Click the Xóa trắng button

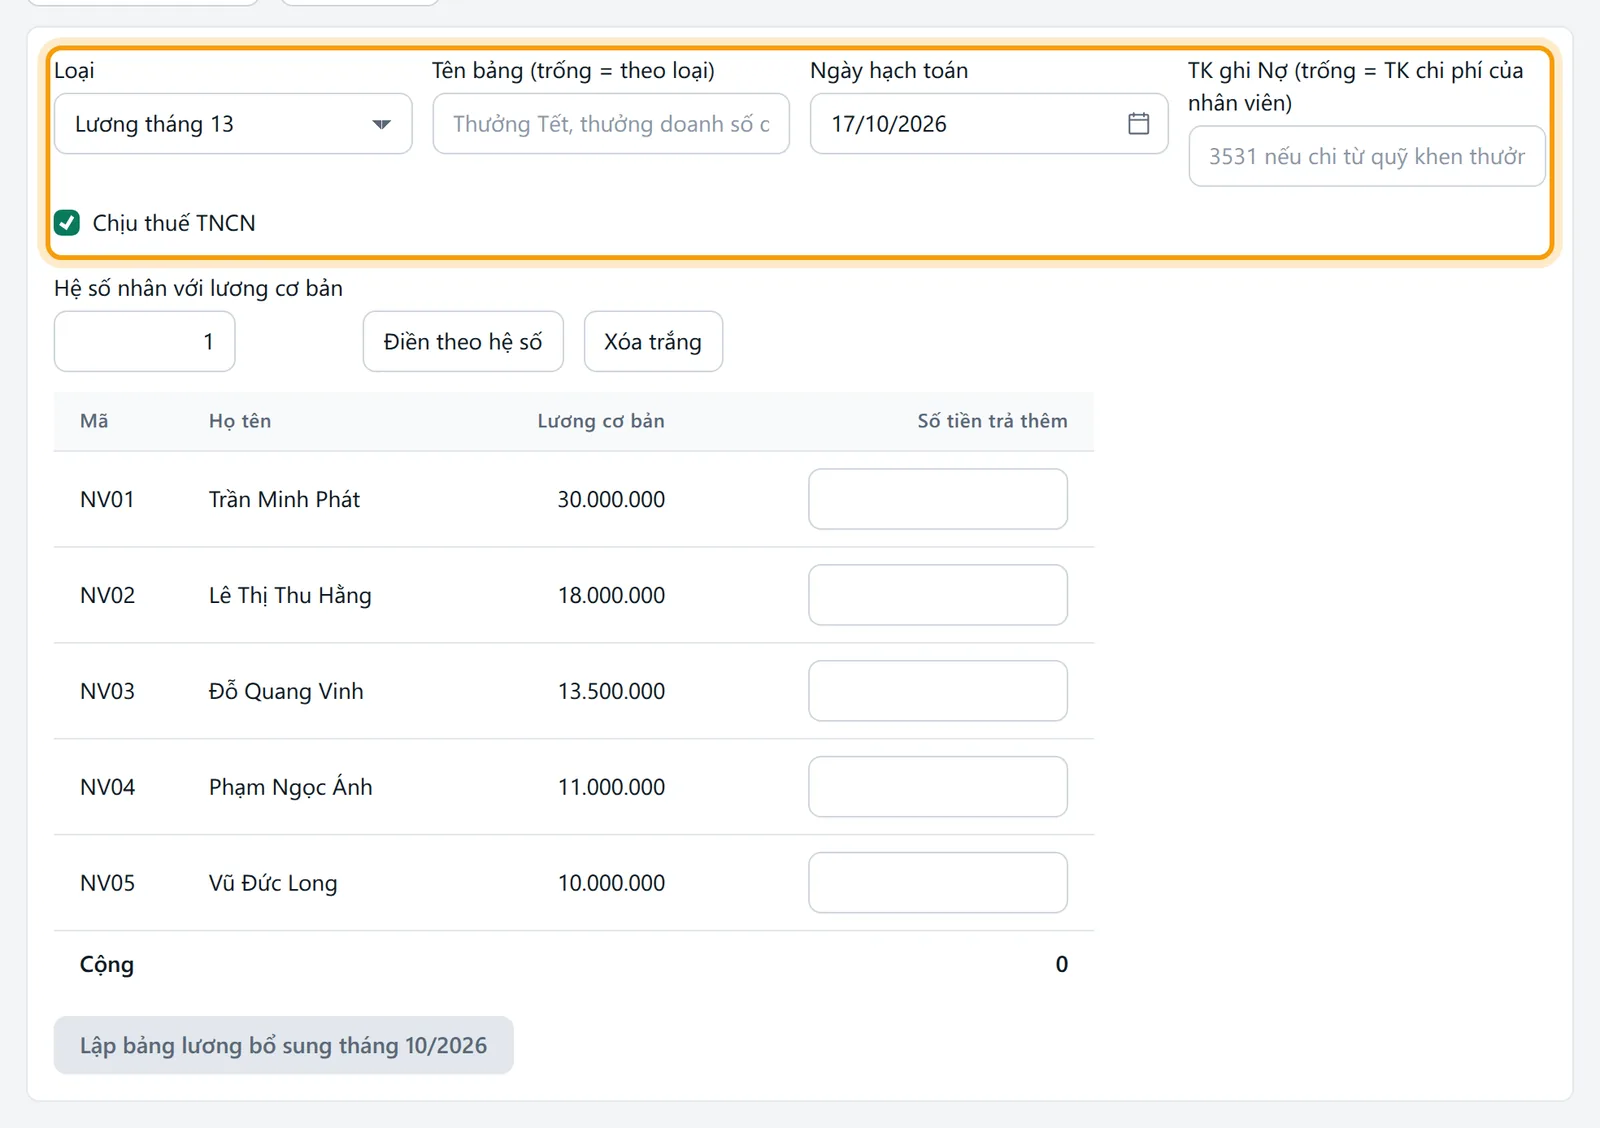tap(653, 342)
